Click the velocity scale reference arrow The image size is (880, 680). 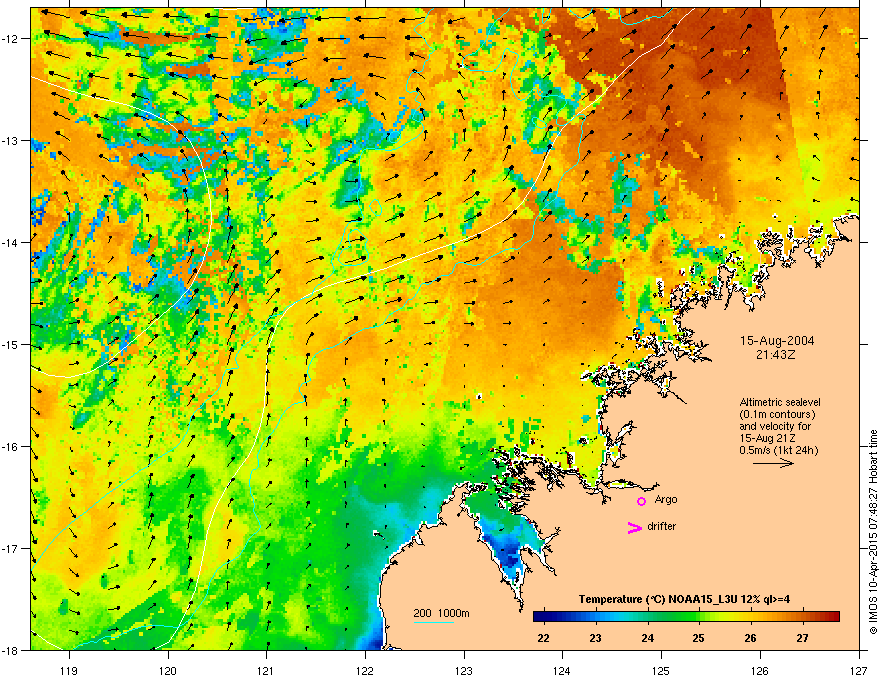click(x=773, y=463)
